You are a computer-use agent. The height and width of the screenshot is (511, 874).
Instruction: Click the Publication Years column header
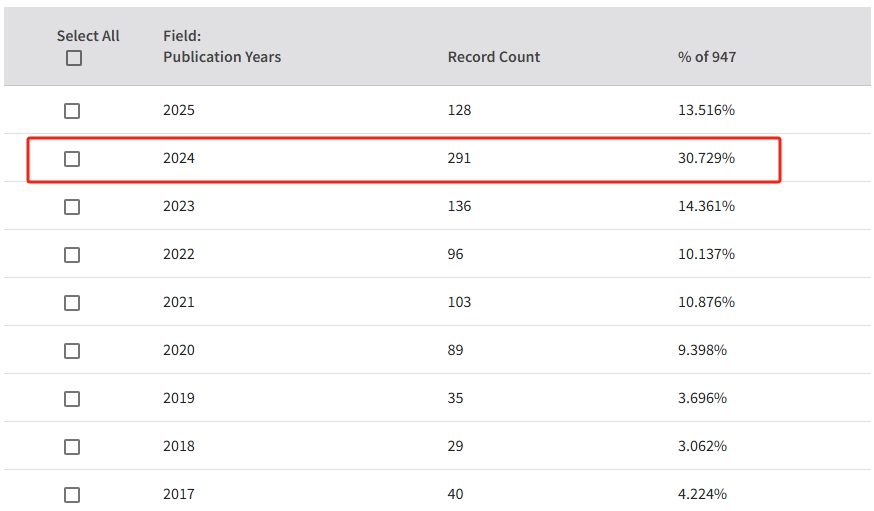tap(222, 57)
